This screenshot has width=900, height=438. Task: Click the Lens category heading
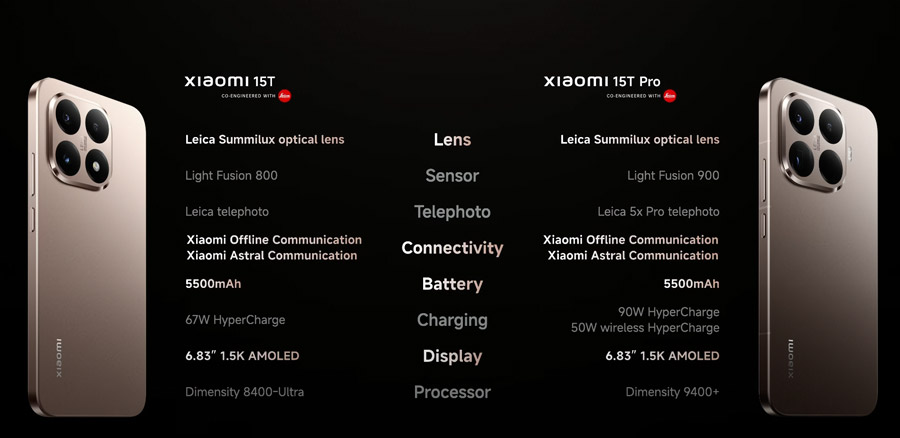(452, 139)
